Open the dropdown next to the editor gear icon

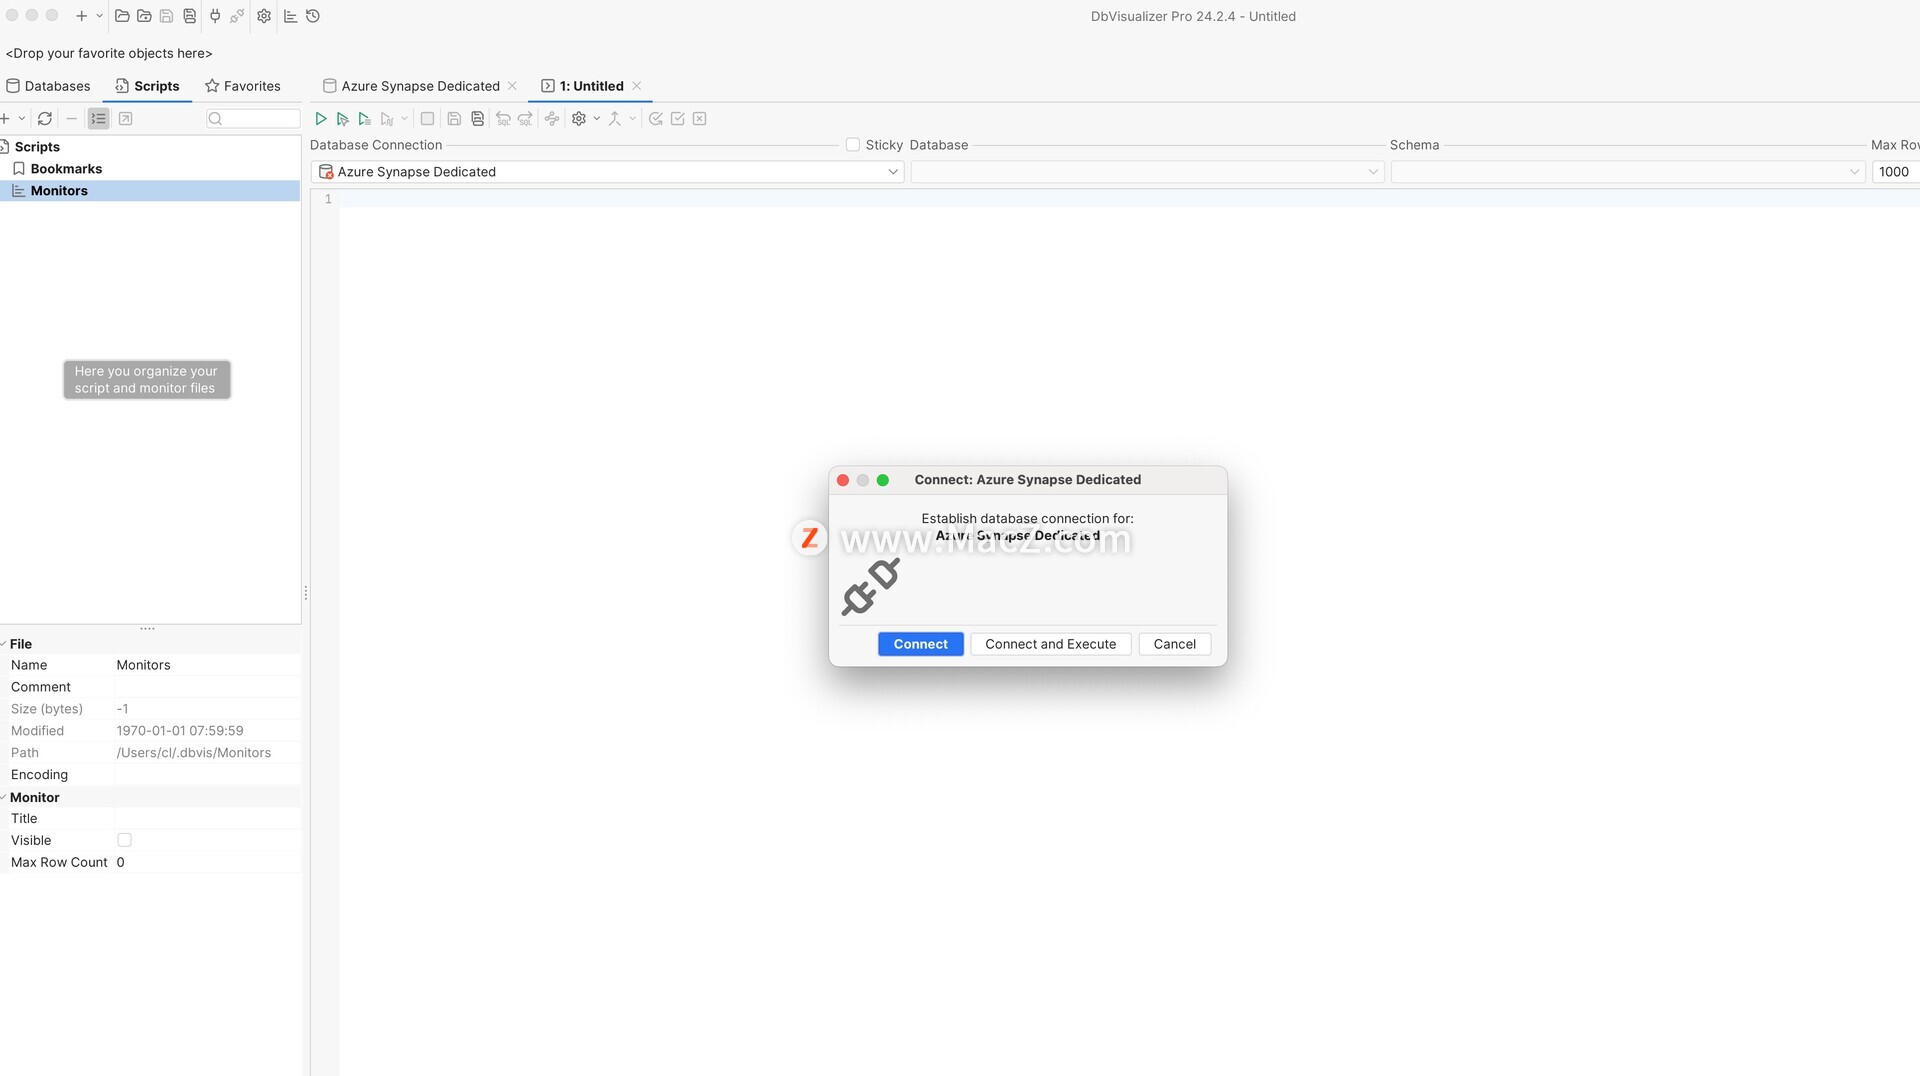(x=597, y=119)
